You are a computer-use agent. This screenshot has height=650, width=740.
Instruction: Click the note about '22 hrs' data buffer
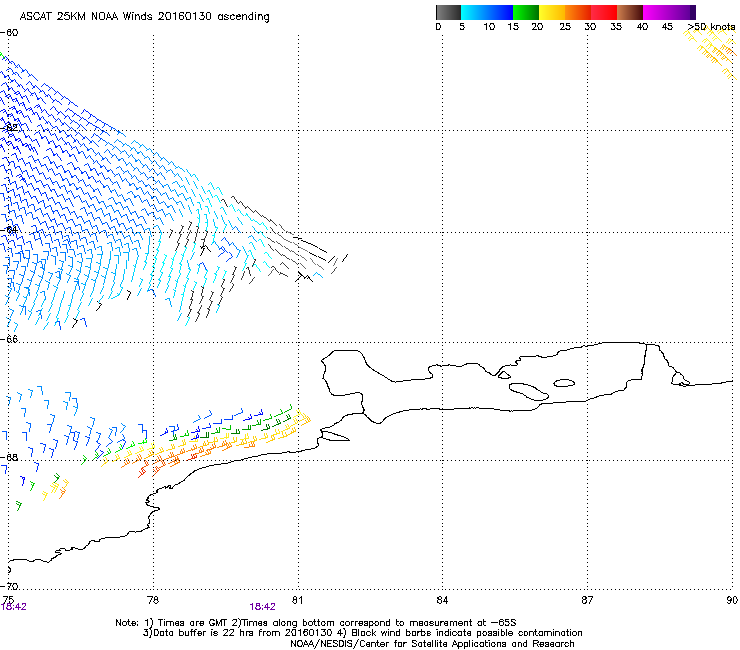point(362,633)
